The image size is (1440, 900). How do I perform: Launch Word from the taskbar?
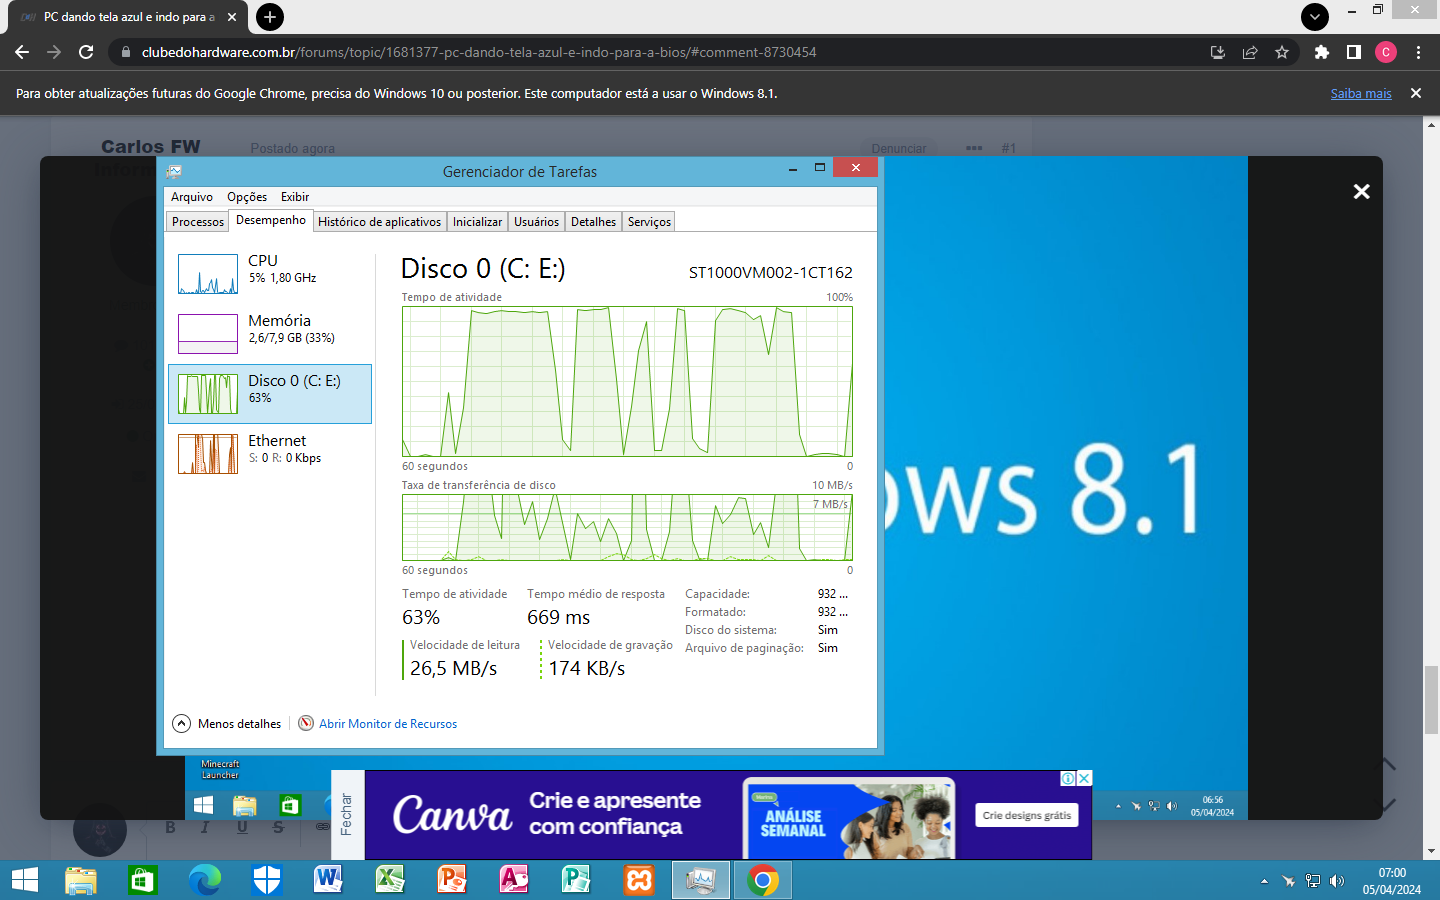328,880
